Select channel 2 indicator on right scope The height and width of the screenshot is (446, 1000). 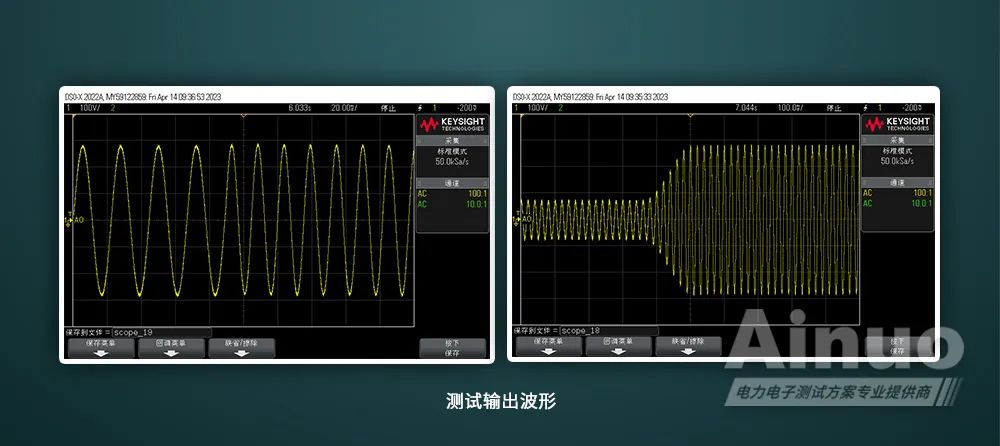click(561, 107)
